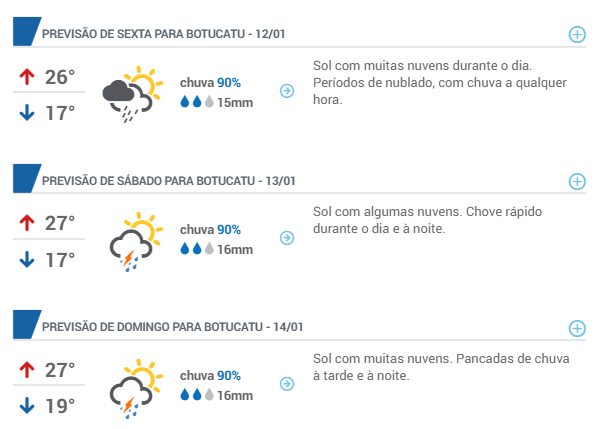Open Friday details via the arrow circle icon
This screenshot has width=600, height=429.
[287, 91]
